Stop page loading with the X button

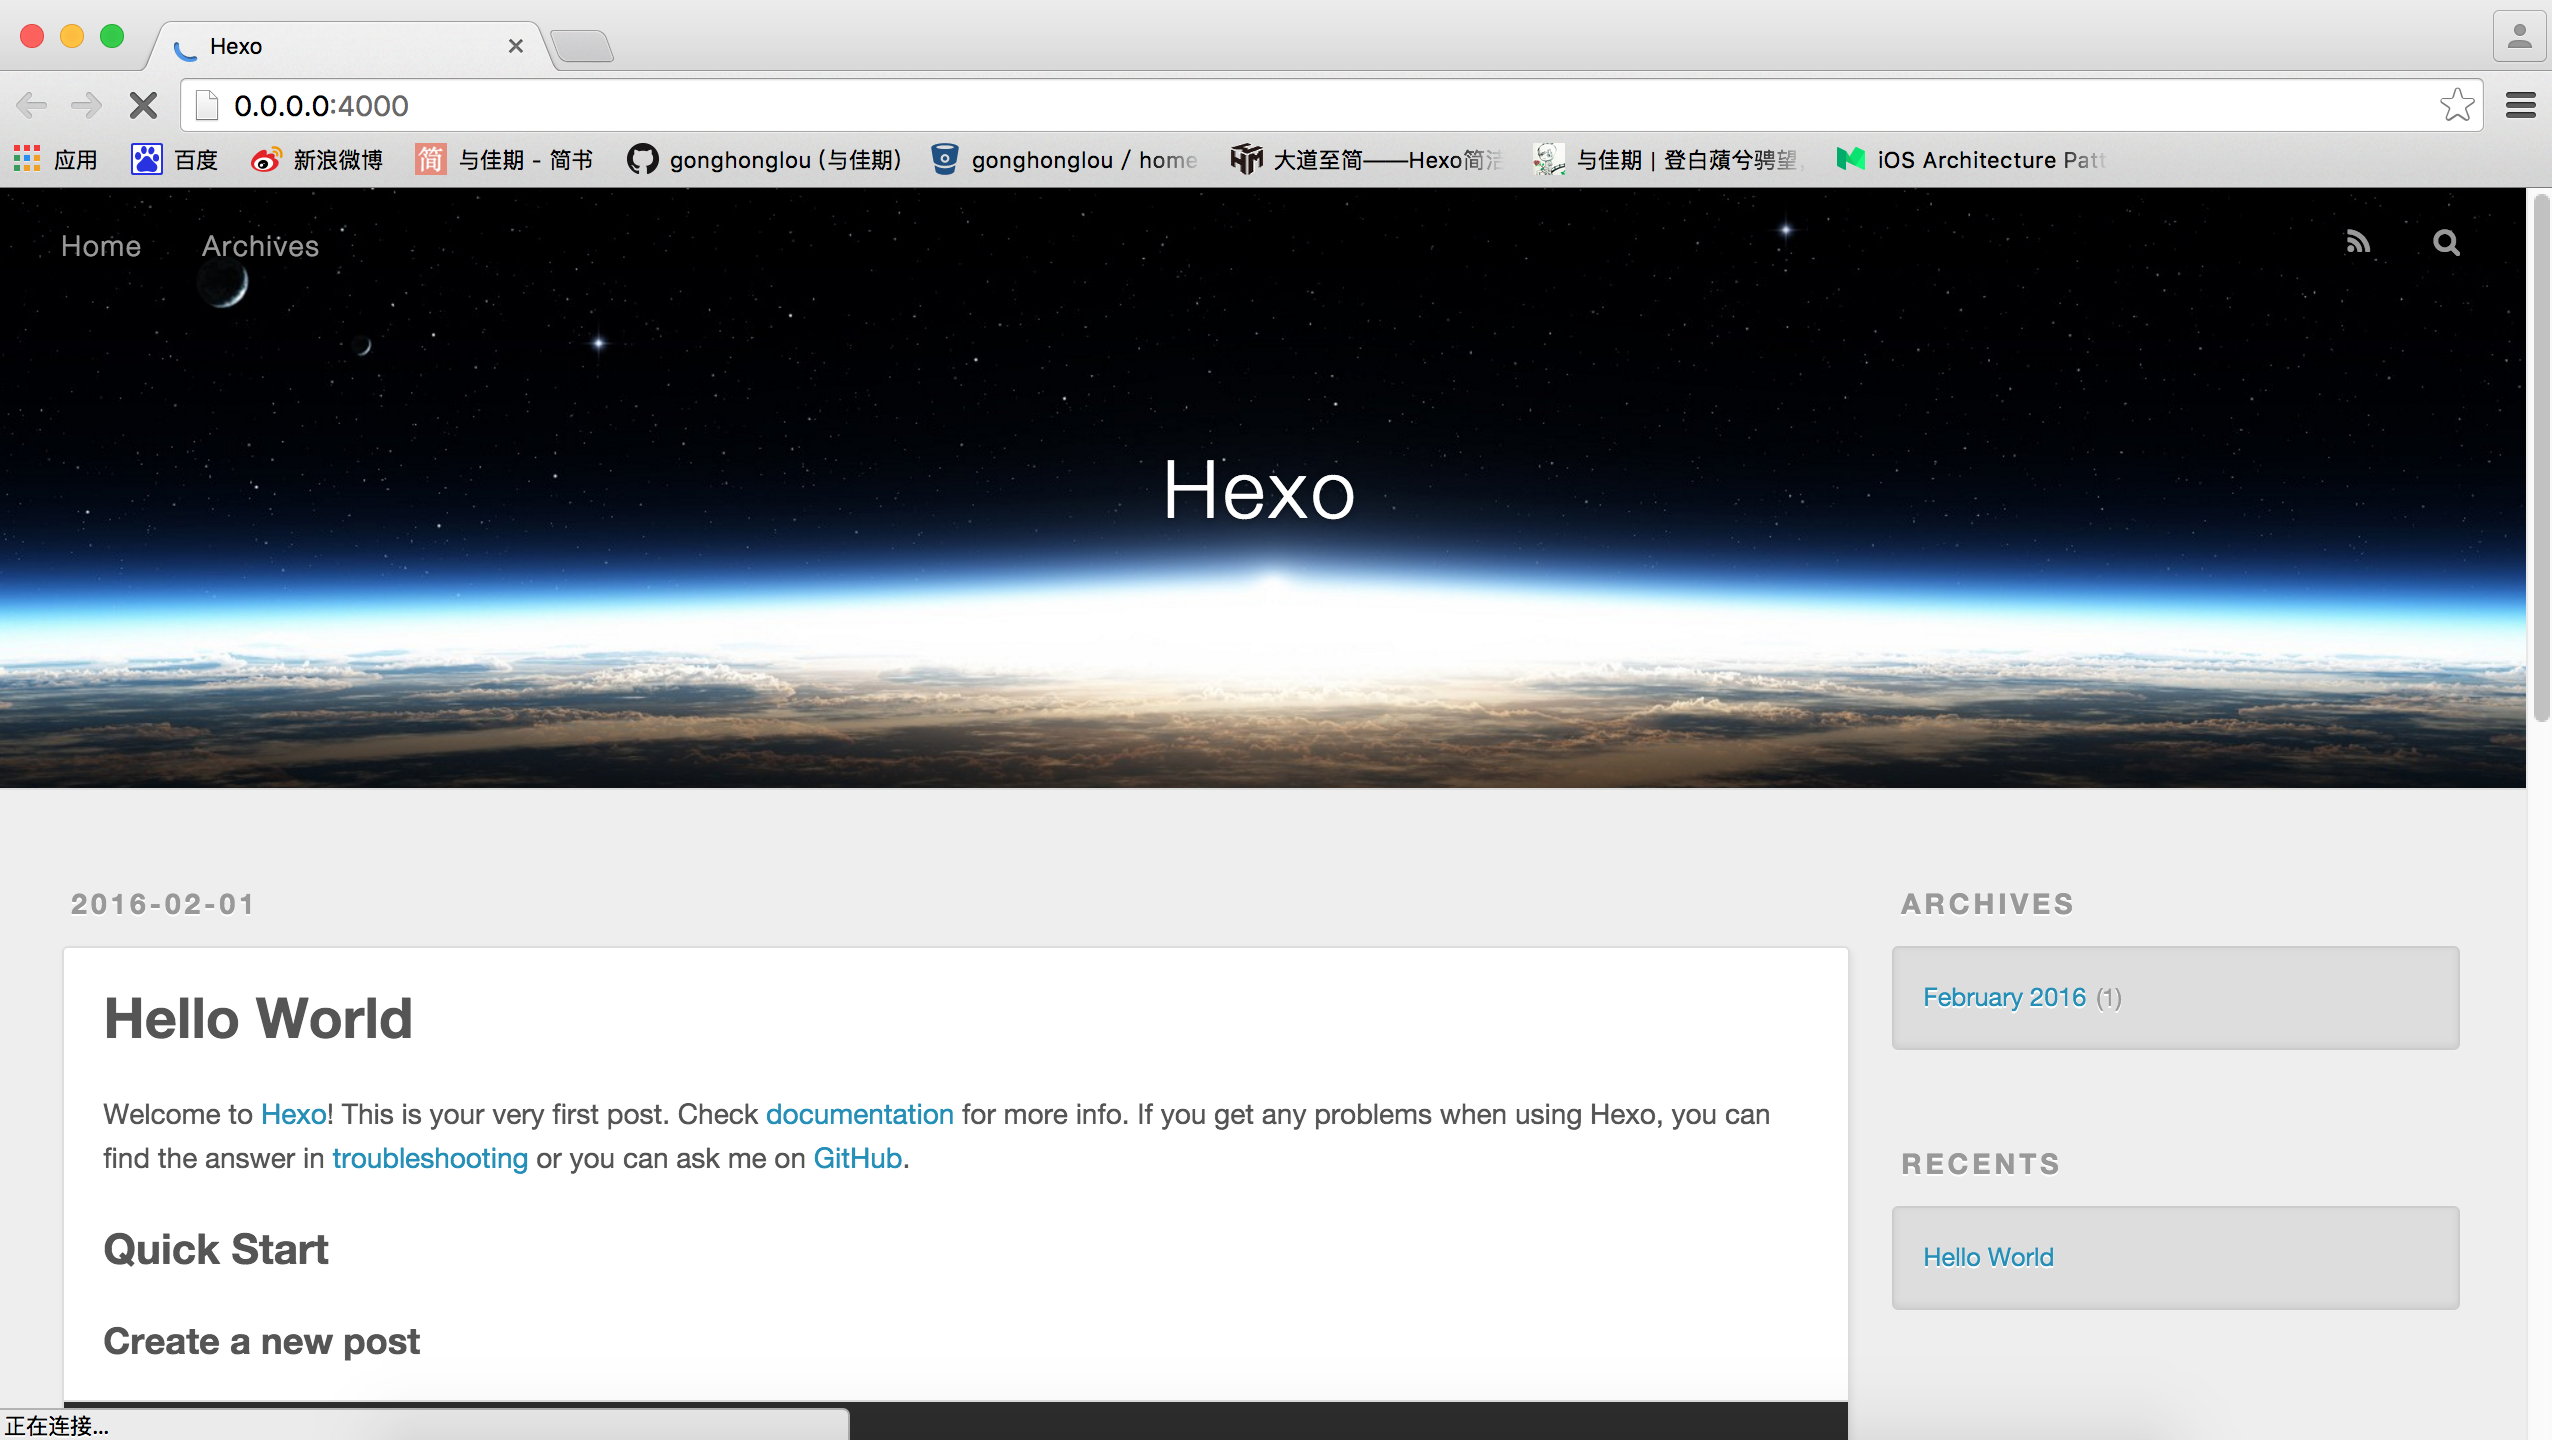143,105
